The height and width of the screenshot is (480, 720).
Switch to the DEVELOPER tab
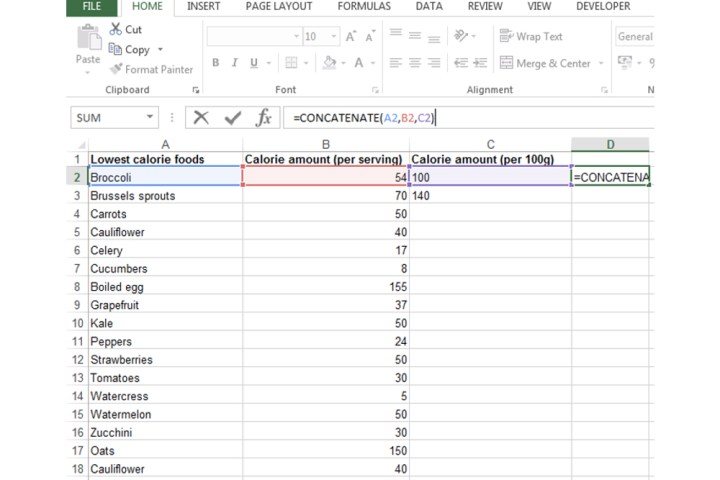pos(603,6)
